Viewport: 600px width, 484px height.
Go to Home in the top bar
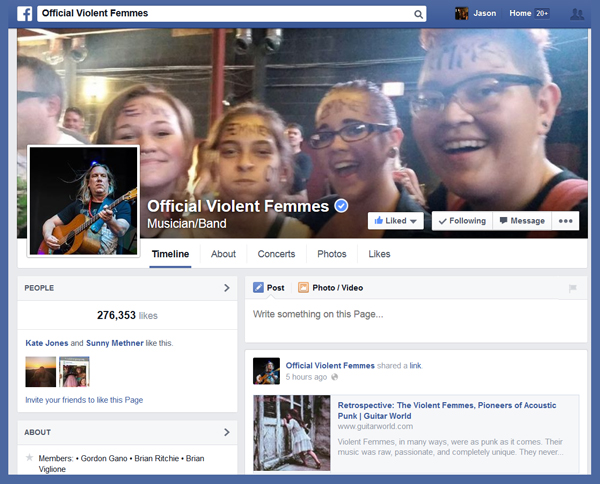point(520,13)
